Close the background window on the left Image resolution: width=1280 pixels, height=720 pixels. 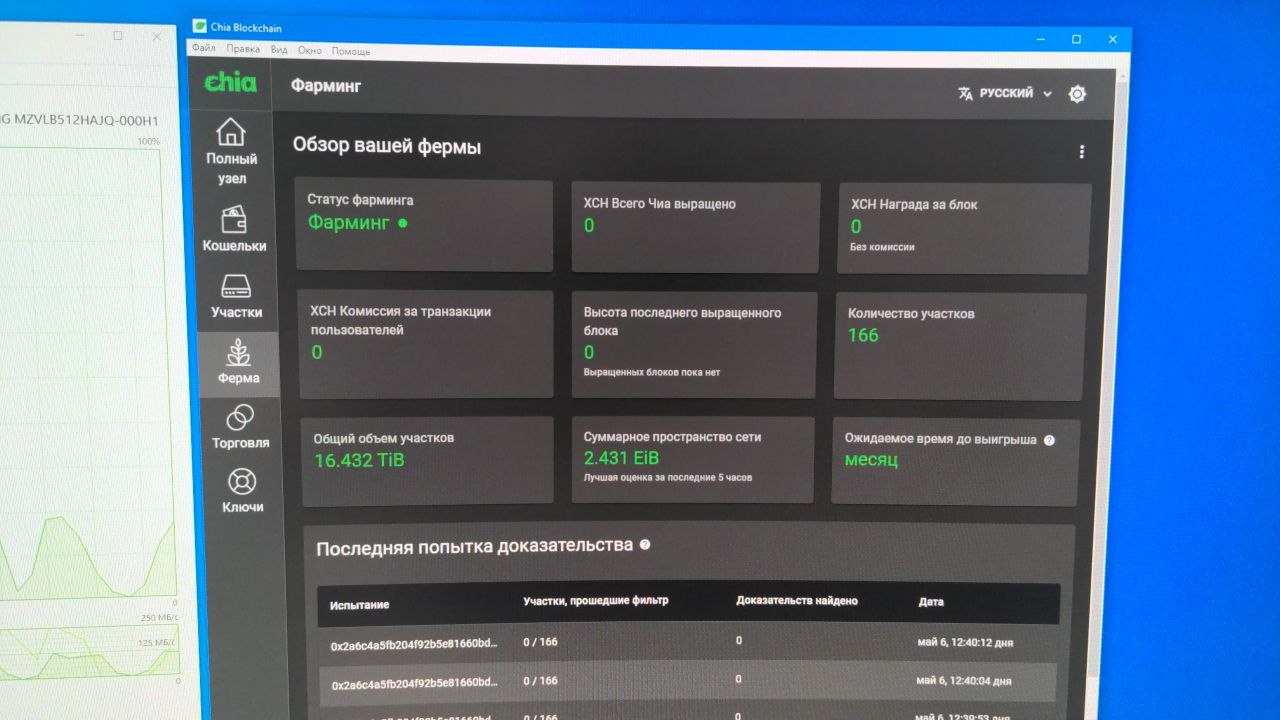coord(157,36)
